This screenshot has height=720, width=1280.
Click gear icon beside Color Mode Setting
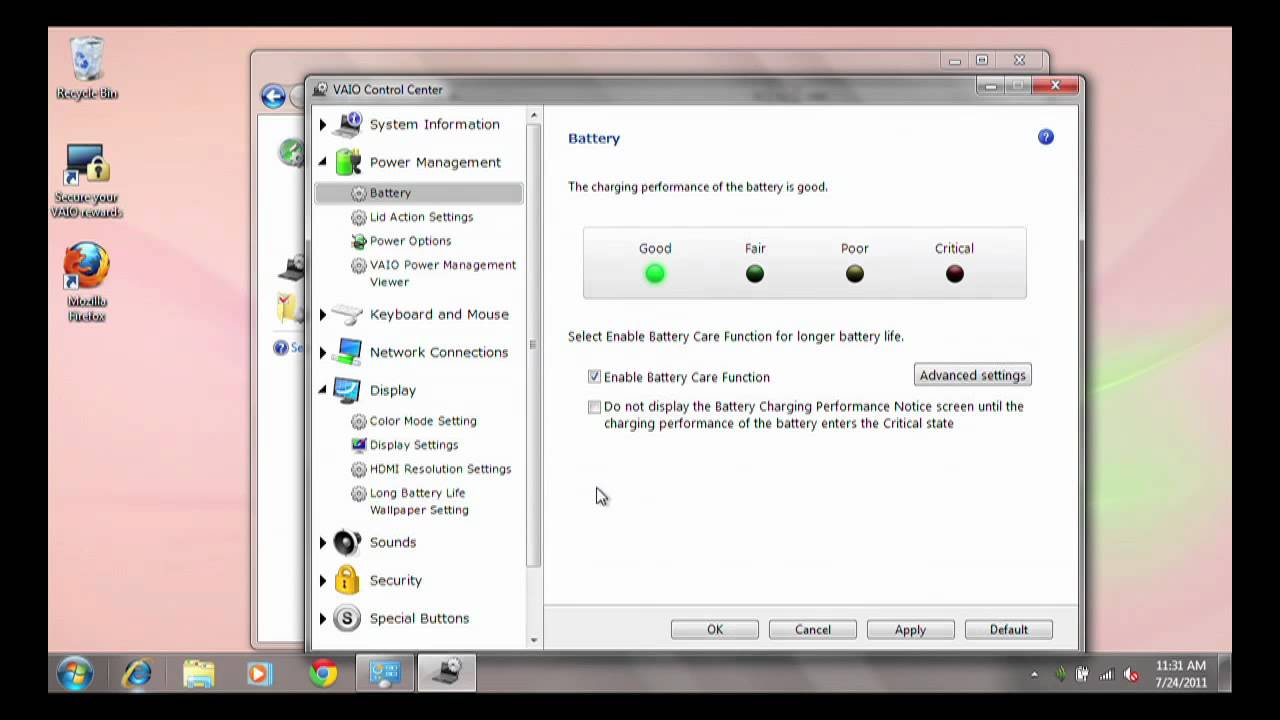359,421
